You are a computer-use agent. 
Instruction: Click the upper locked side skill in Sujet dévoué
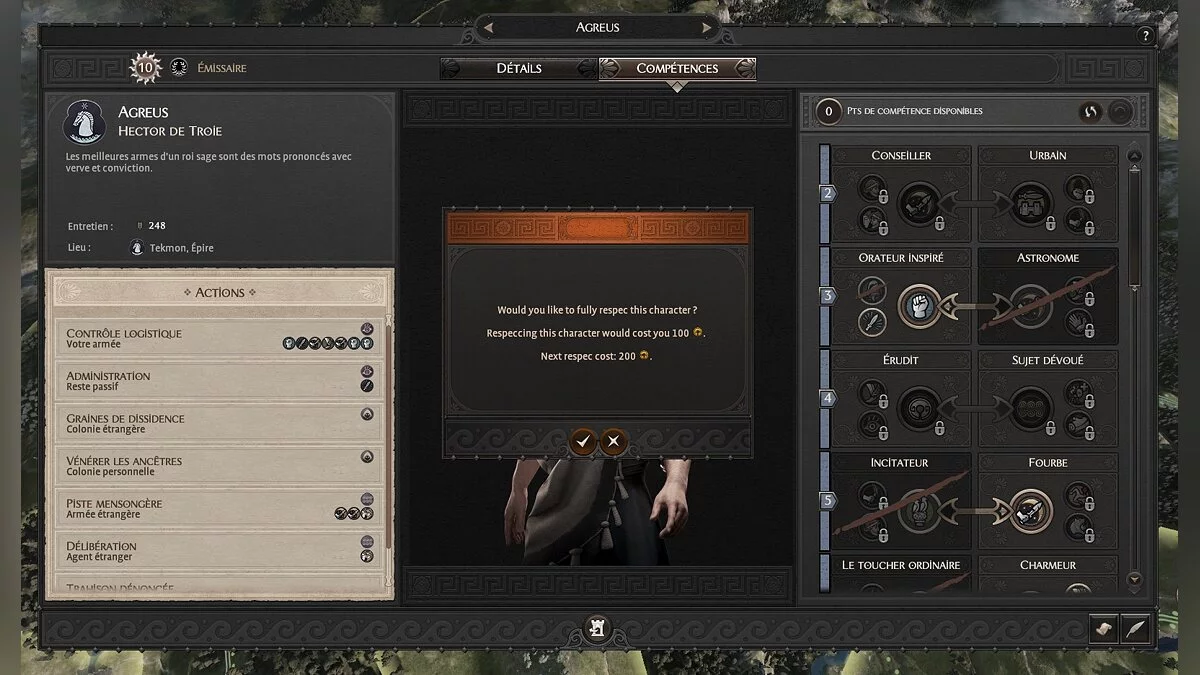[x=1077, y=393]
